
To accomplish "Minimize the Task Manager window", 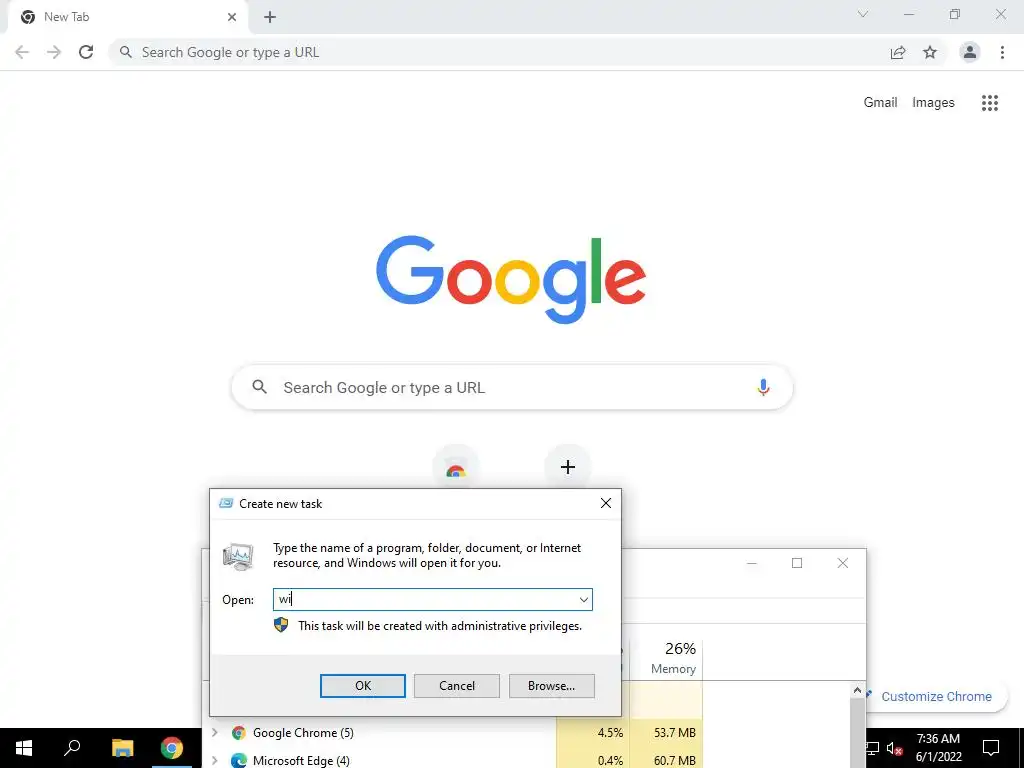I will click(x=752, y=563).
